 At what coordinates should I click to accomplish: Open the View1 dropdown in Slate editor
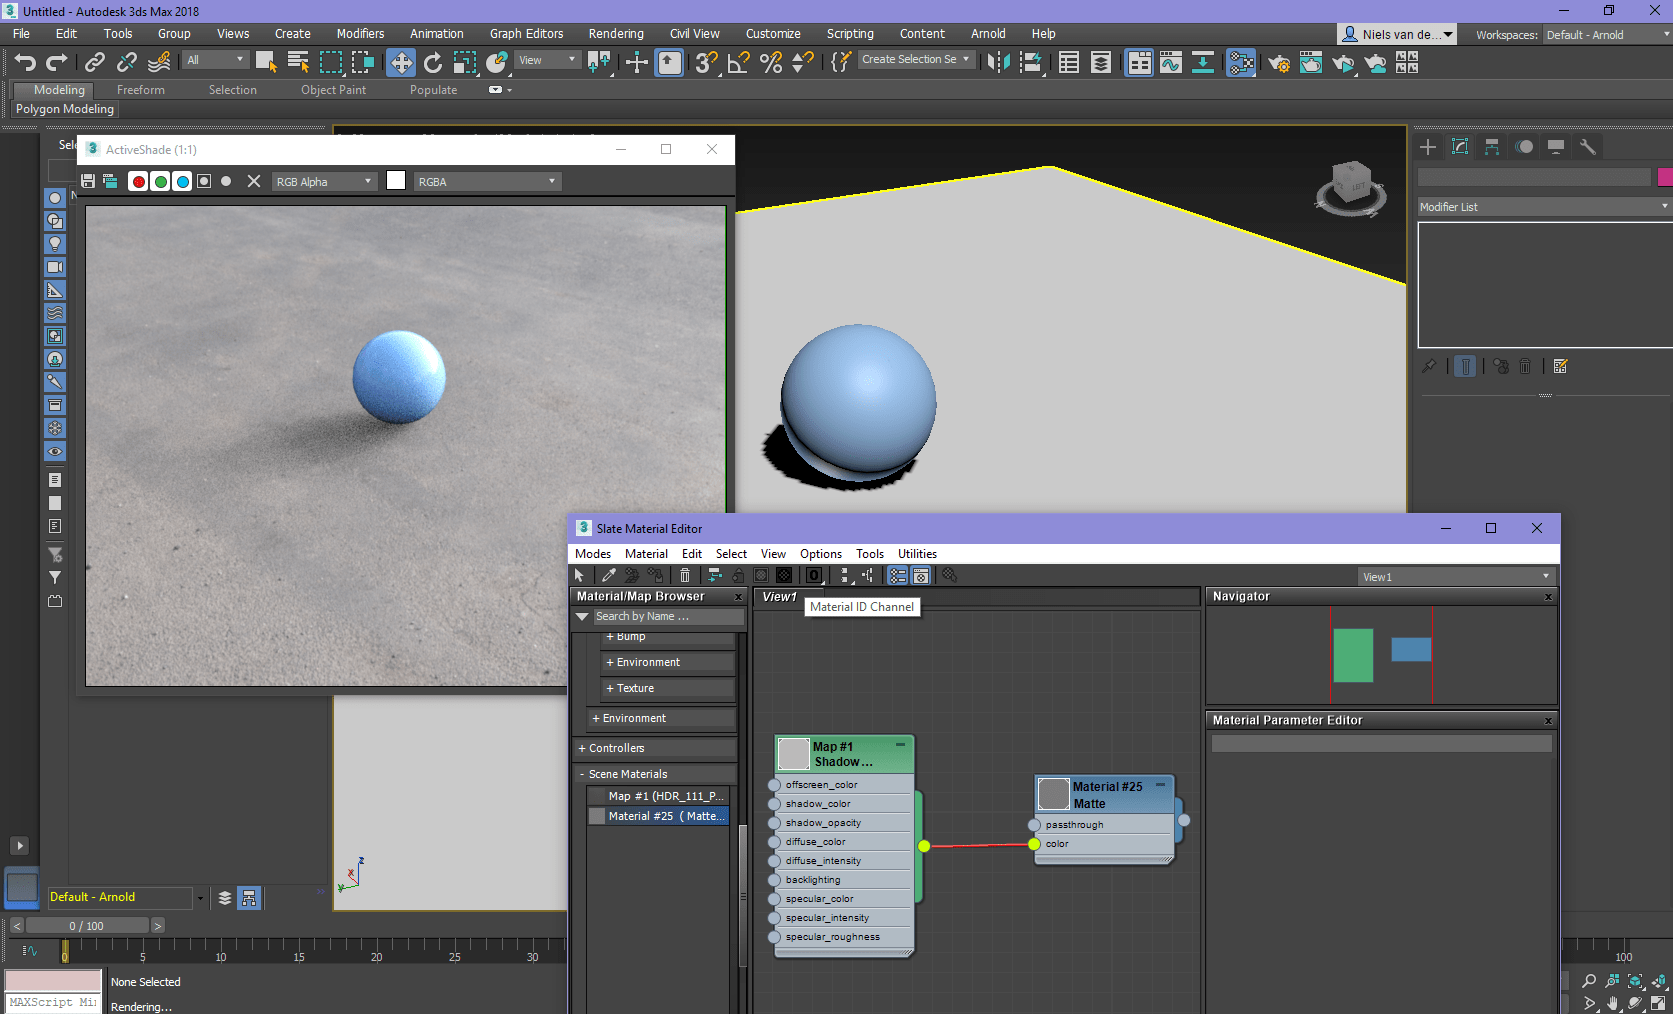[x=1456, y=577]
